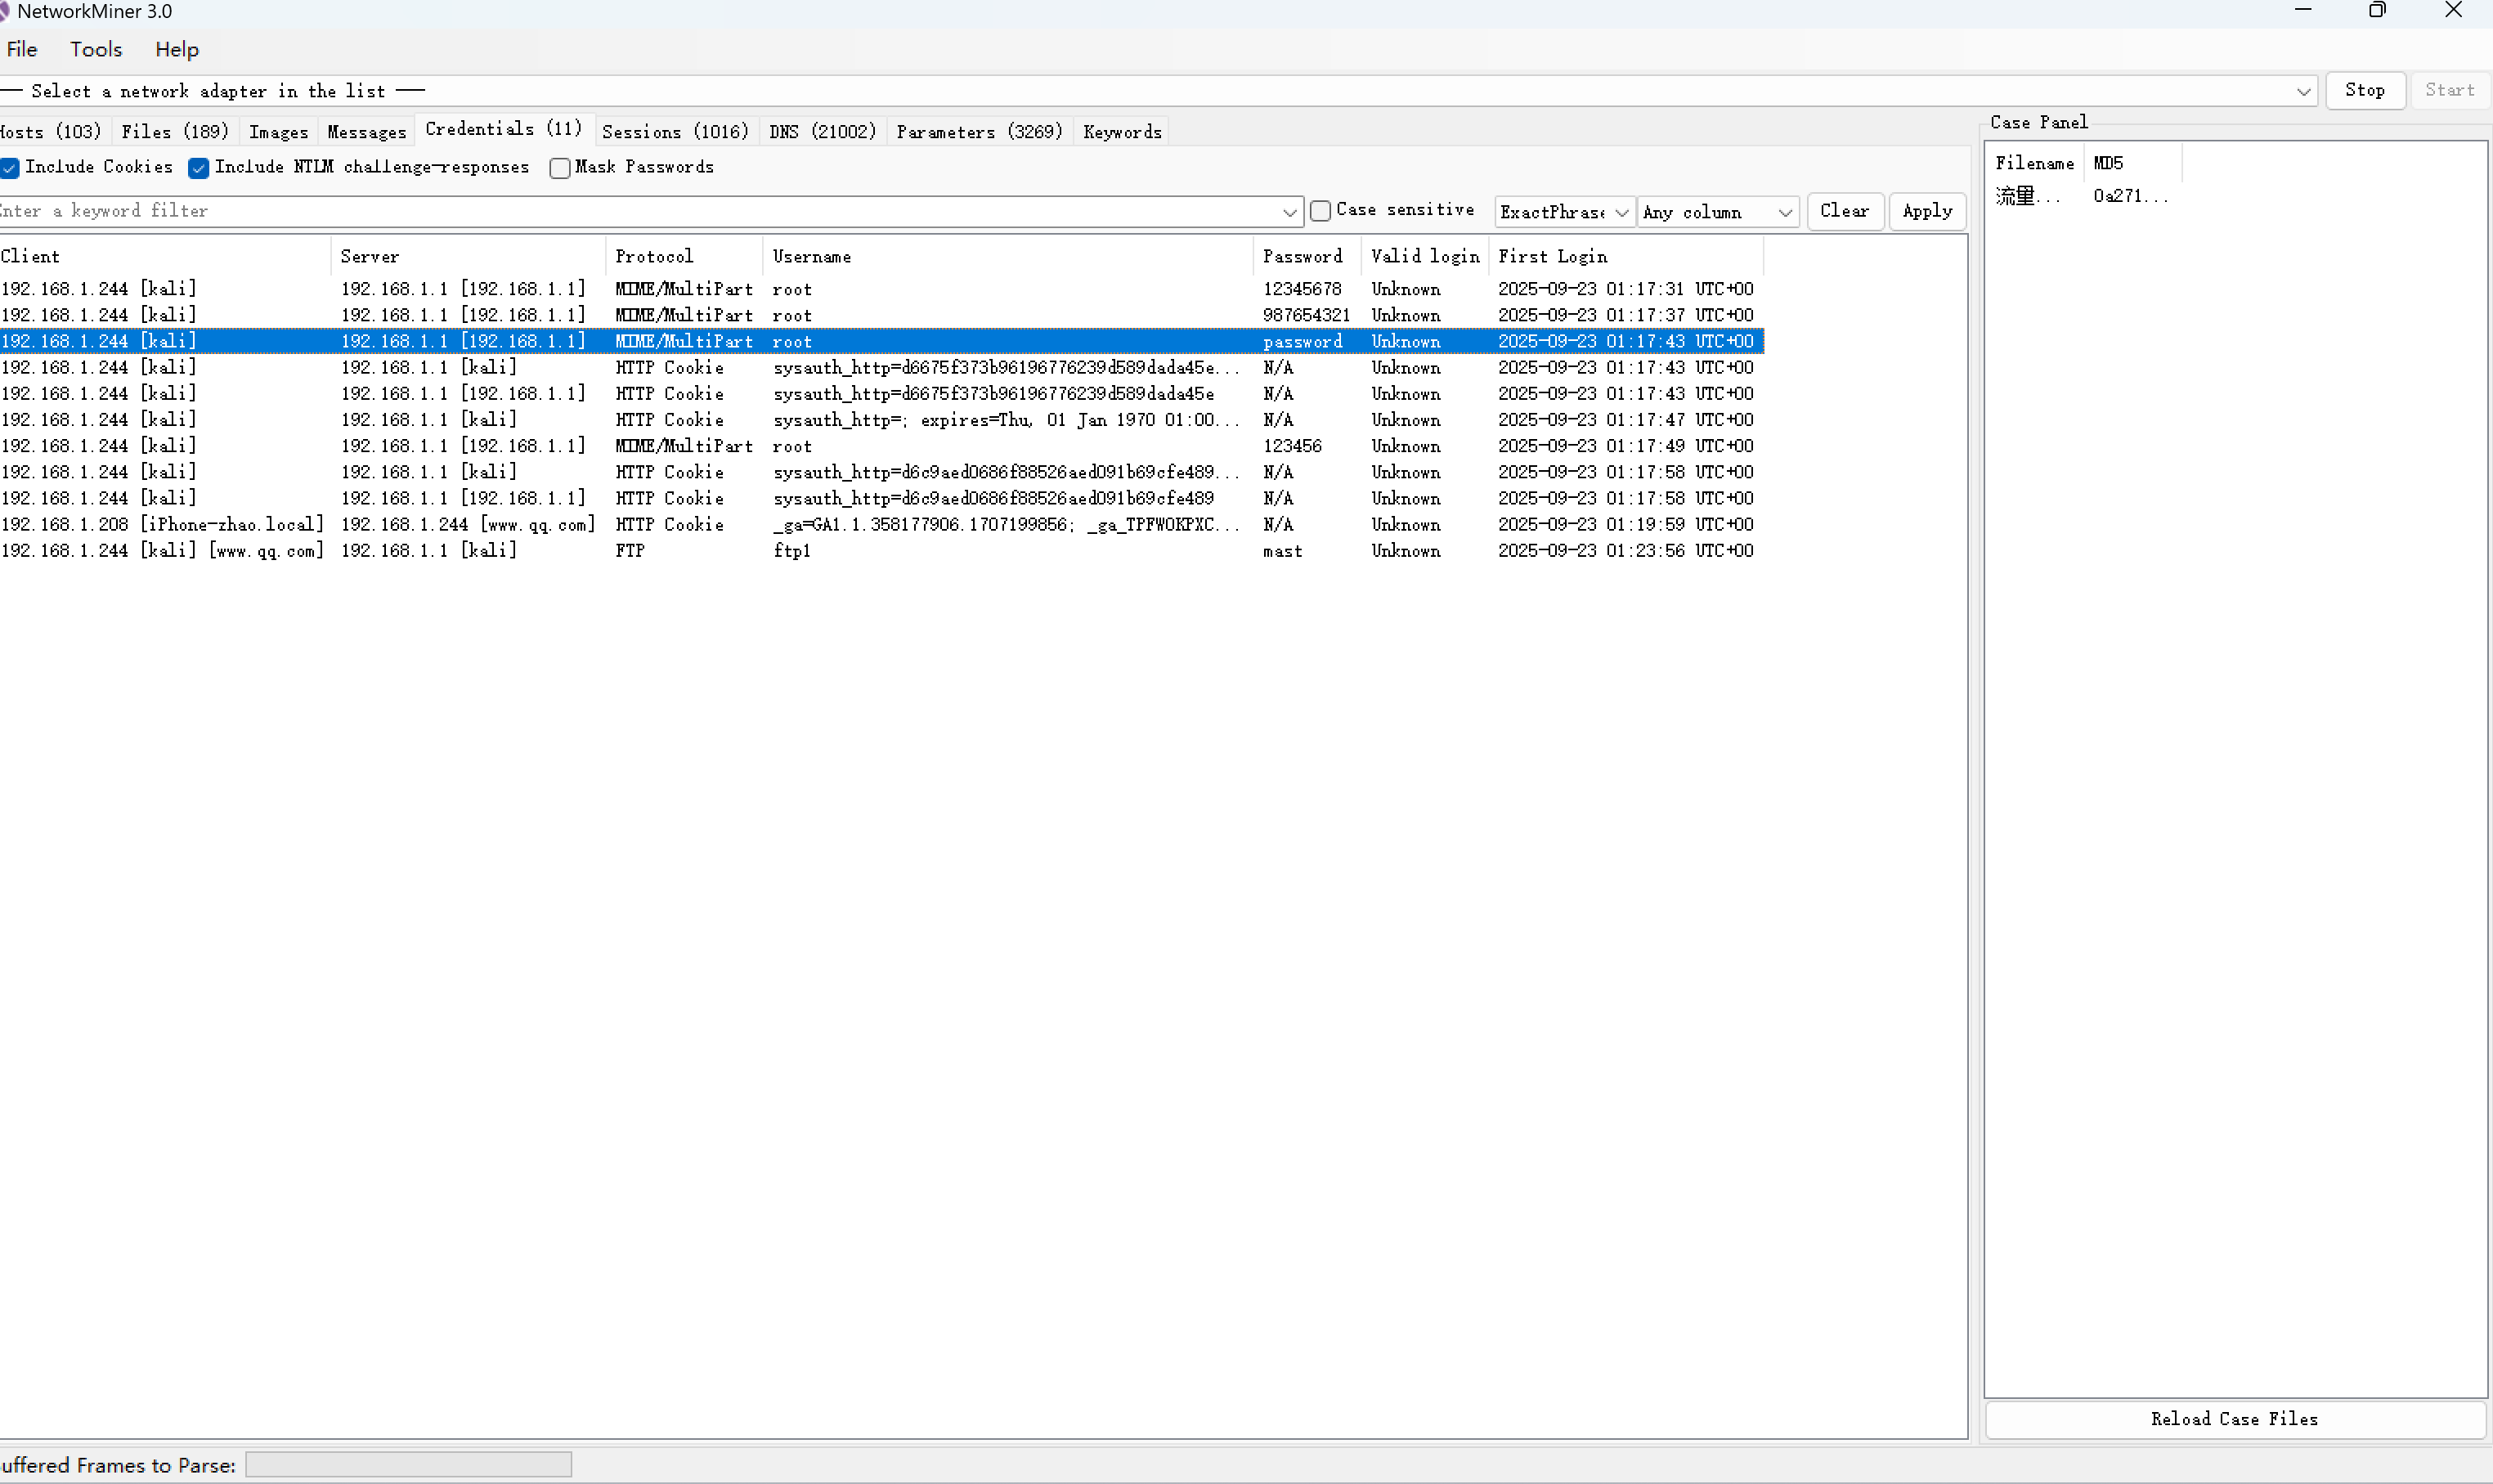2493x1484 pixels.
Task: Restore down the NetworkMiner window
Action: [x=2377, y=11]
